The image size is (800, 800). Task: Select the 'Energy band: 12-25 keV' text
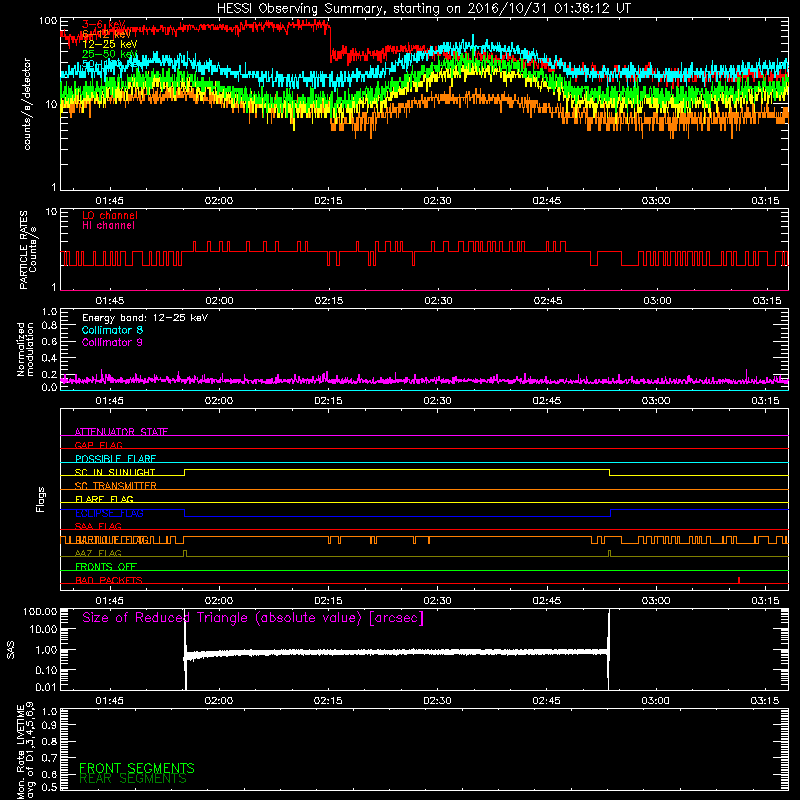[145, 318]
